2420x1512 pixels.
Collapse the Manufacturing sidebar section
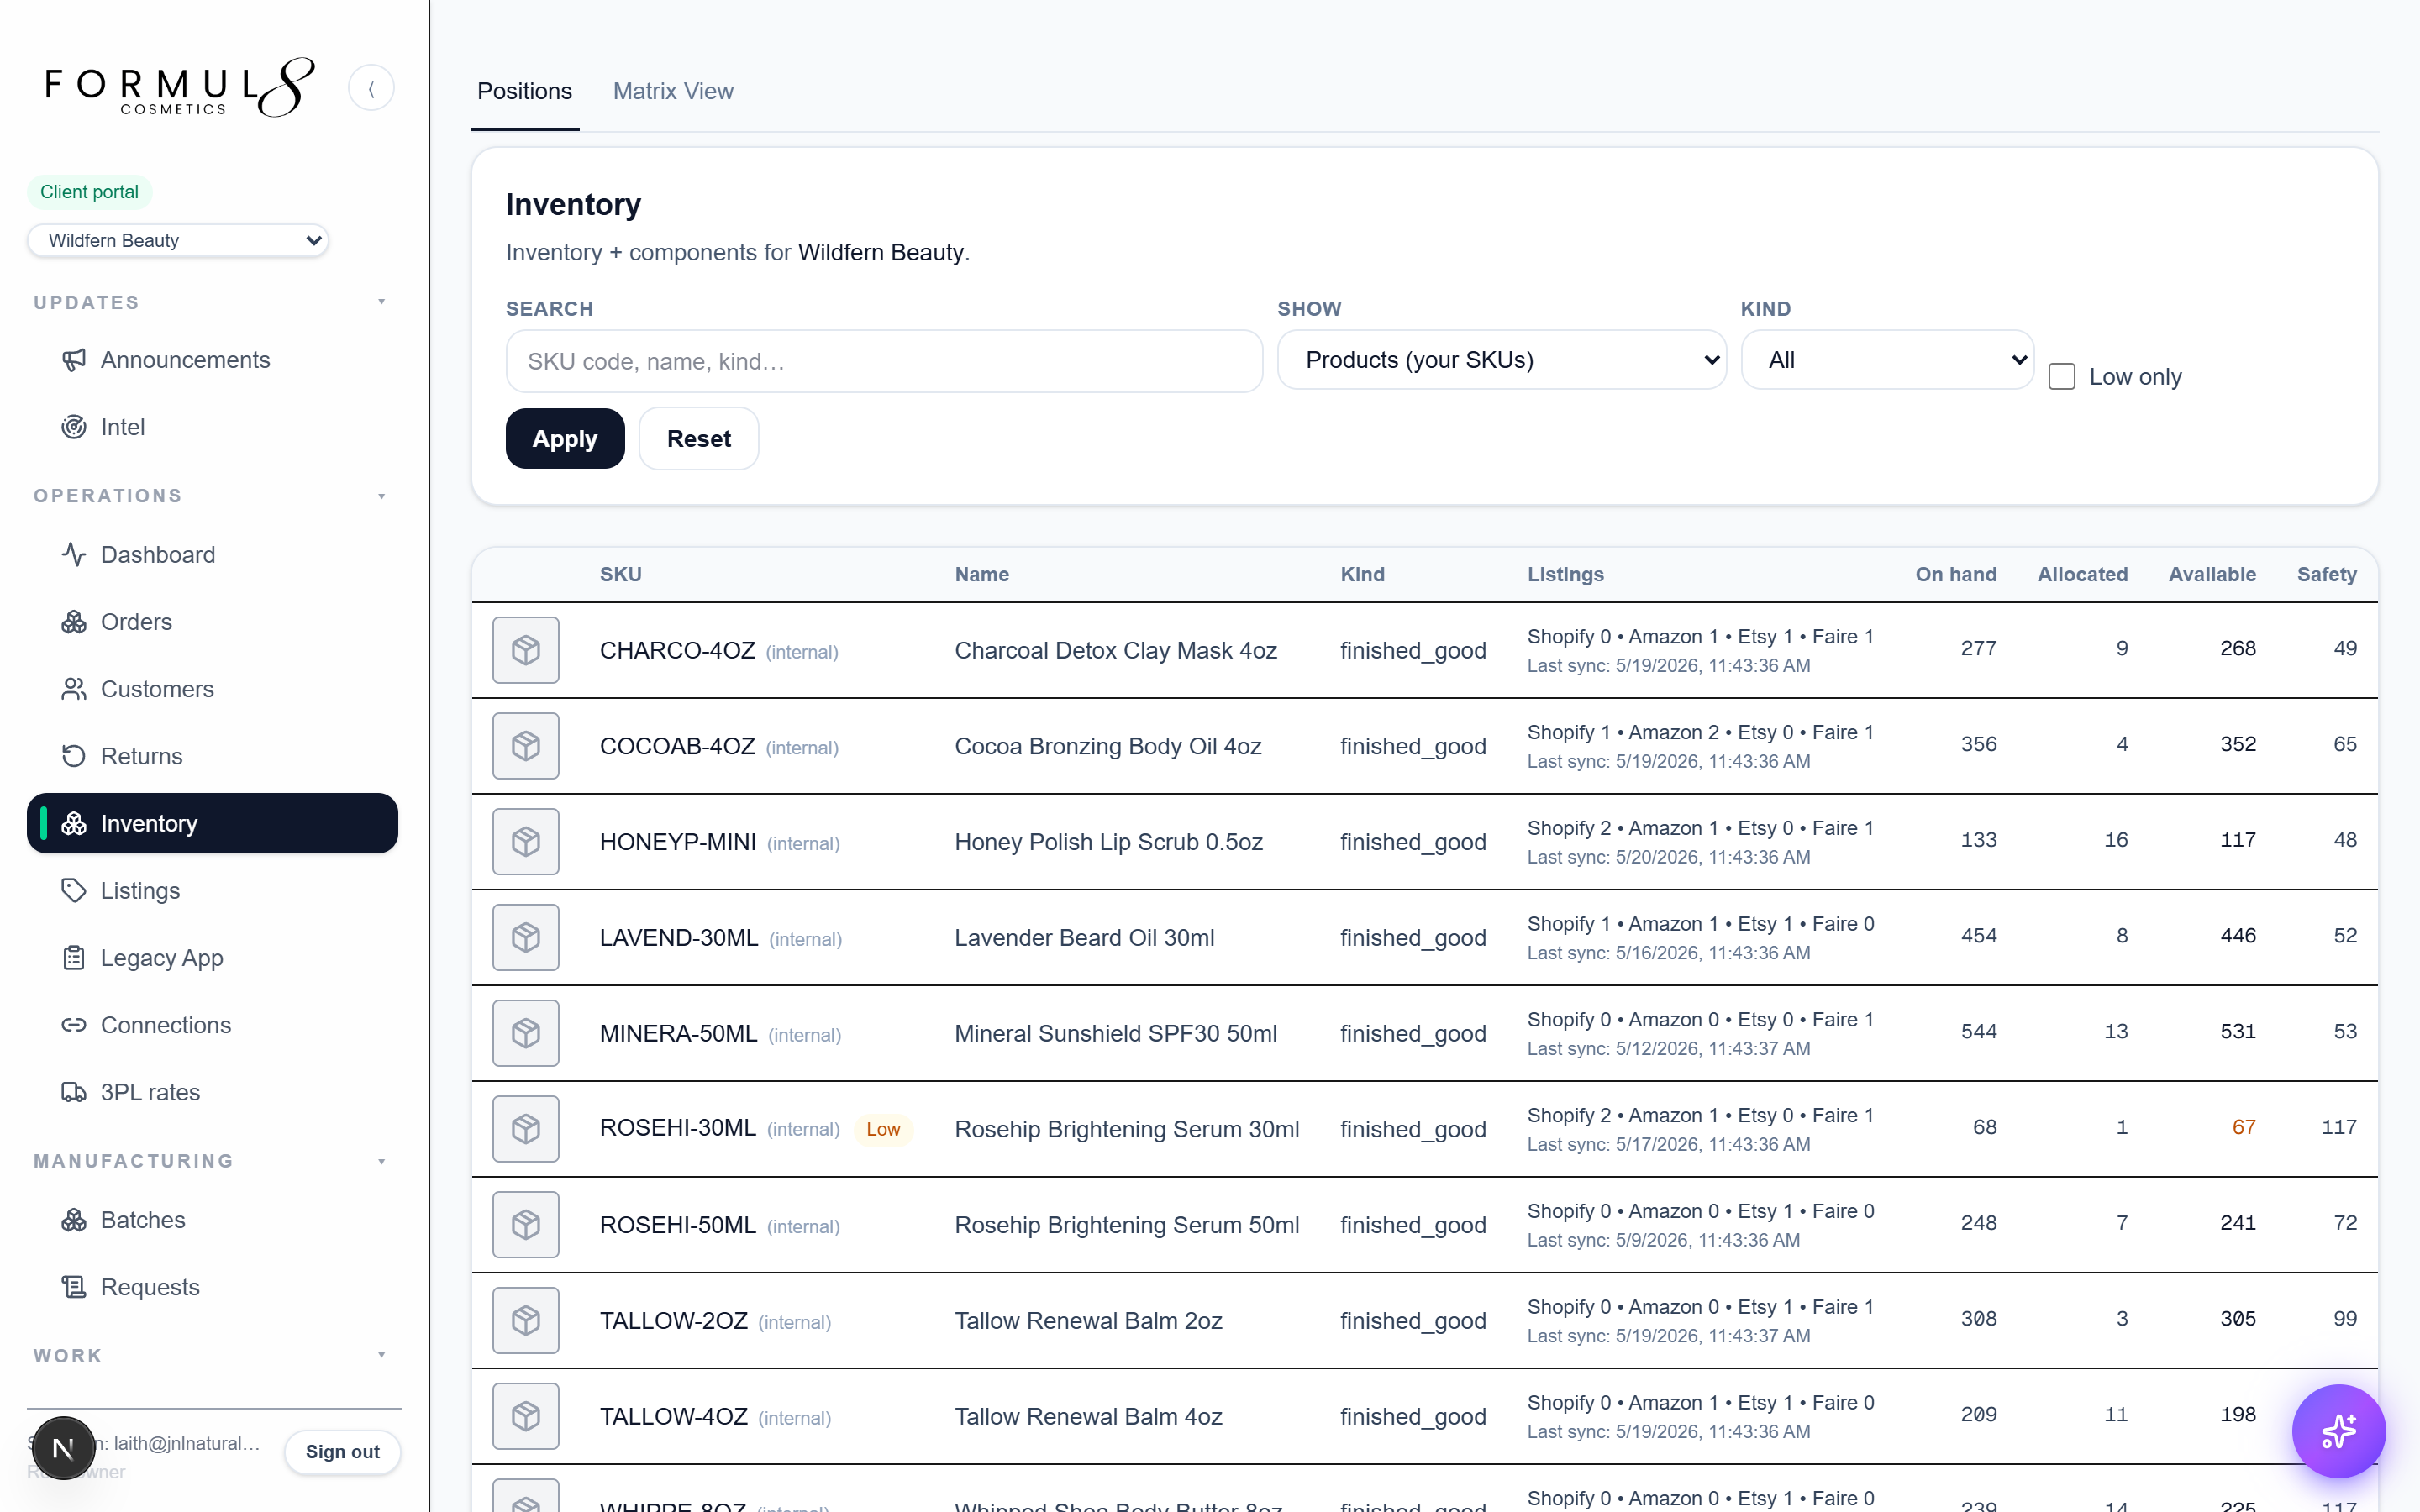[381, 1161]
